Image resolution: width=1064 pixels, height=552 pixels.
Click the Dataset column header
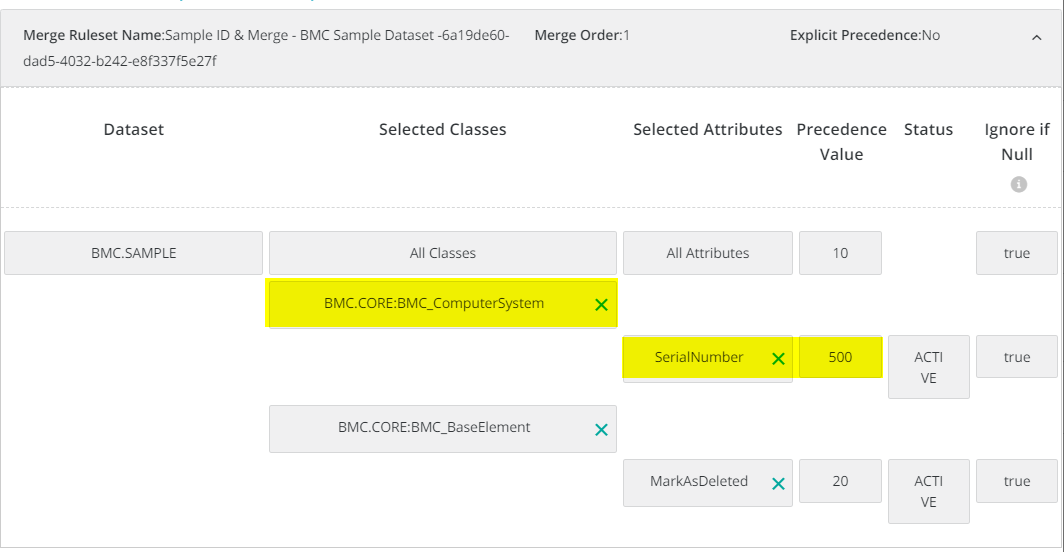click(x=134, y=130)
